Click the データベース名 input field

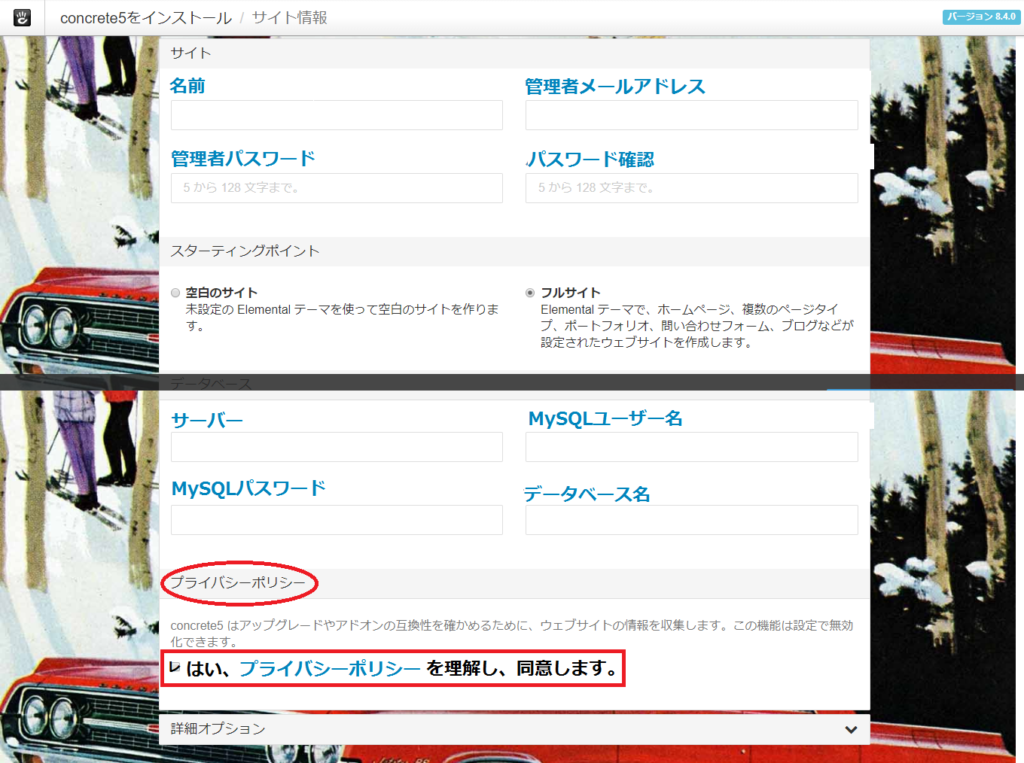point(691,520)
